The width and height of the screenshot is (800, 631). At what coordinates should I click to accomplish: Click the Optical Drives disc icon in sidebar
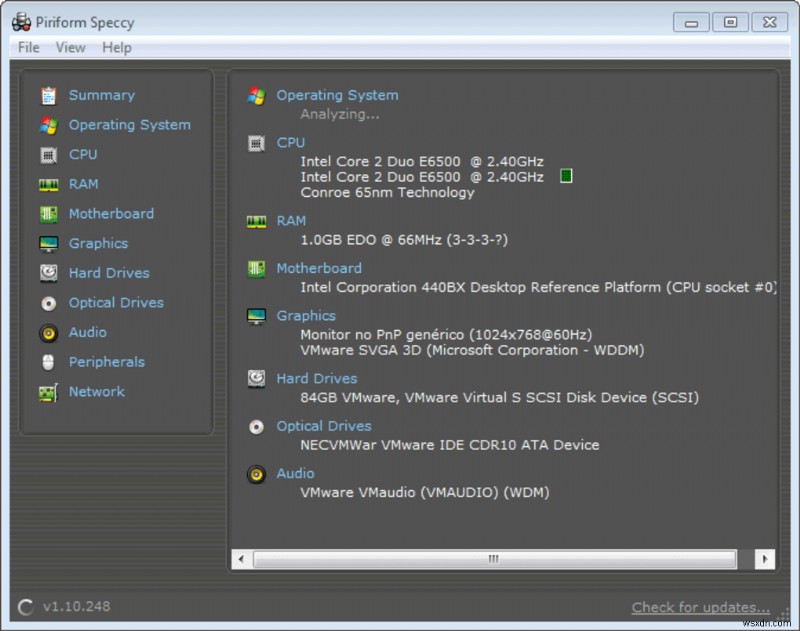pyautogui.click(x=48, y=304)
